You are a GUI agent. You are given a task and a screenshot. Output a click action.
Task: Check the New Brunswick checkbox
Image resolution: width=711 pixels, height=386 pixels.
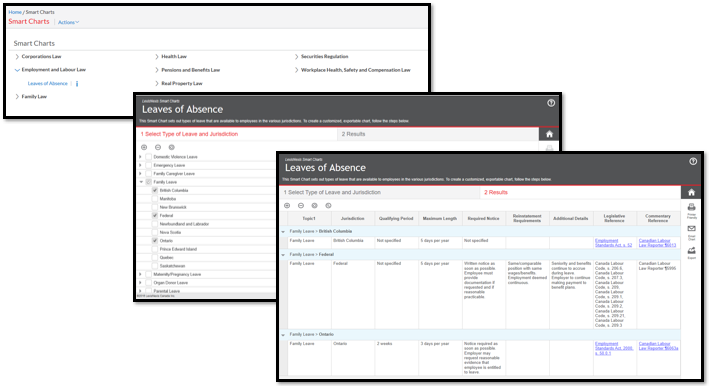point(155,207)
